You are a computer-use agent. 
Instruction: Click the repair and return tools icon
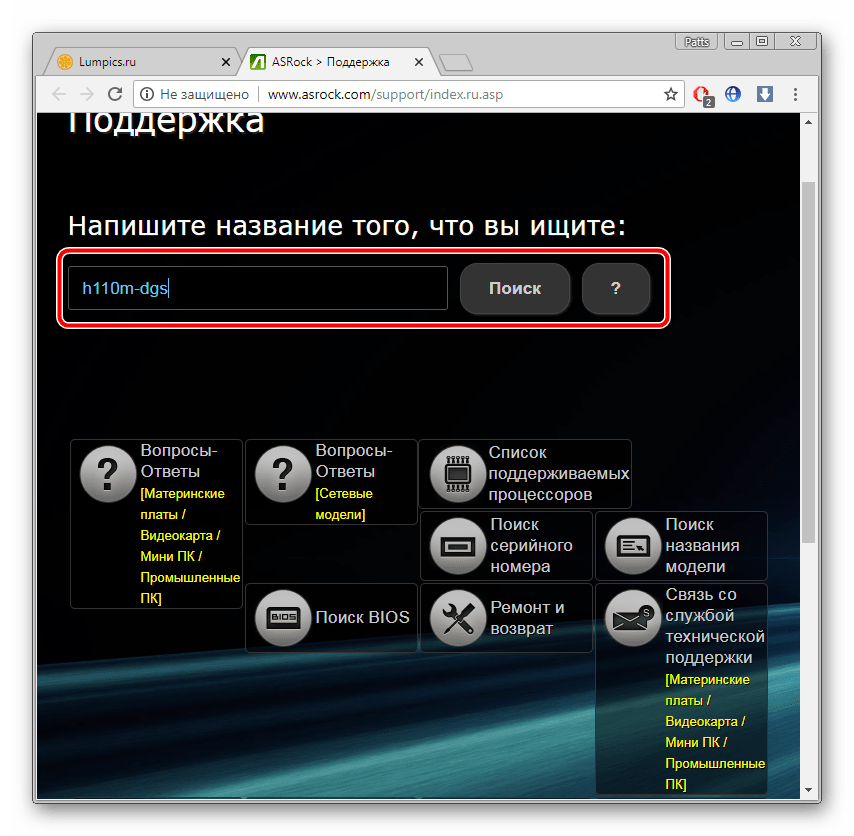(457, 618)
